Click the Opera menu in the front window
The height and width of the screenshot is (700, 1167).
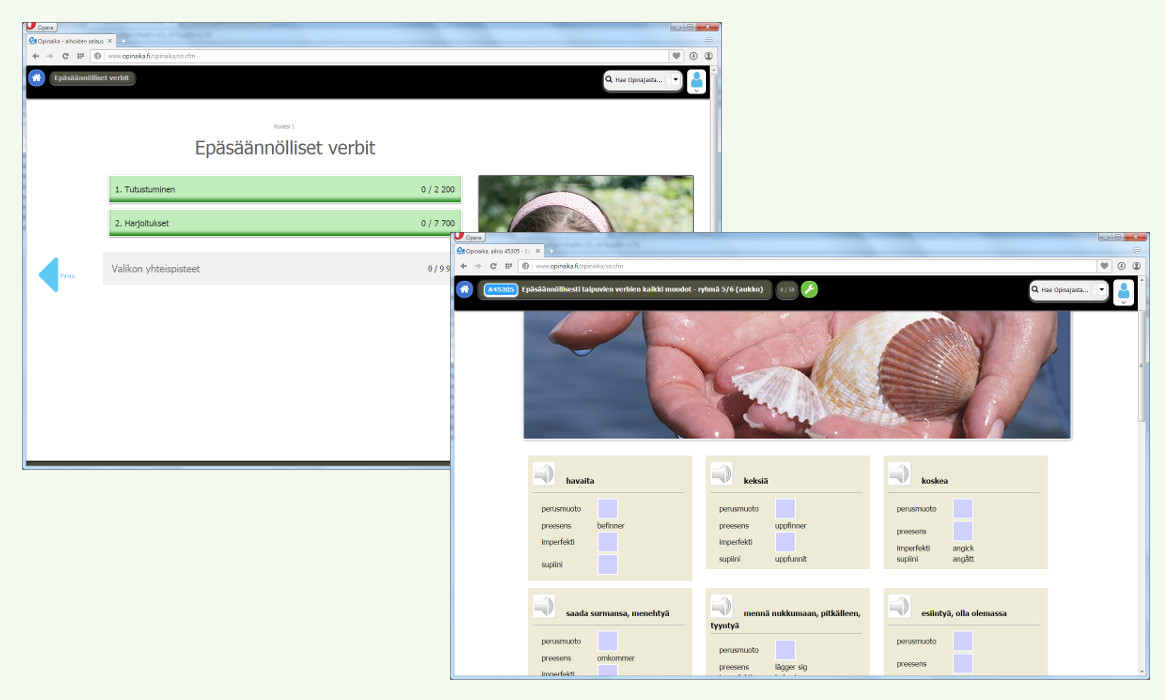[x=470, y=237]
